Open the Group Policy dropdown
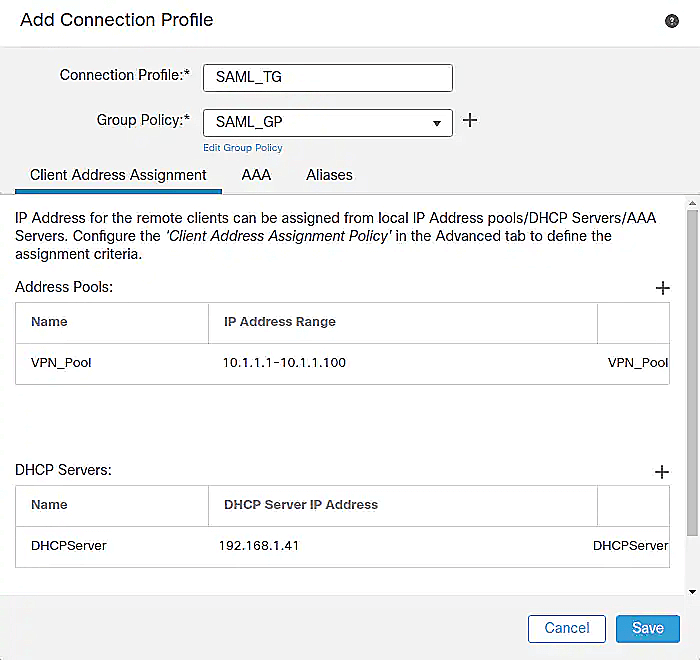The height and width of the screenshot is (660, 700). point(328,123)
